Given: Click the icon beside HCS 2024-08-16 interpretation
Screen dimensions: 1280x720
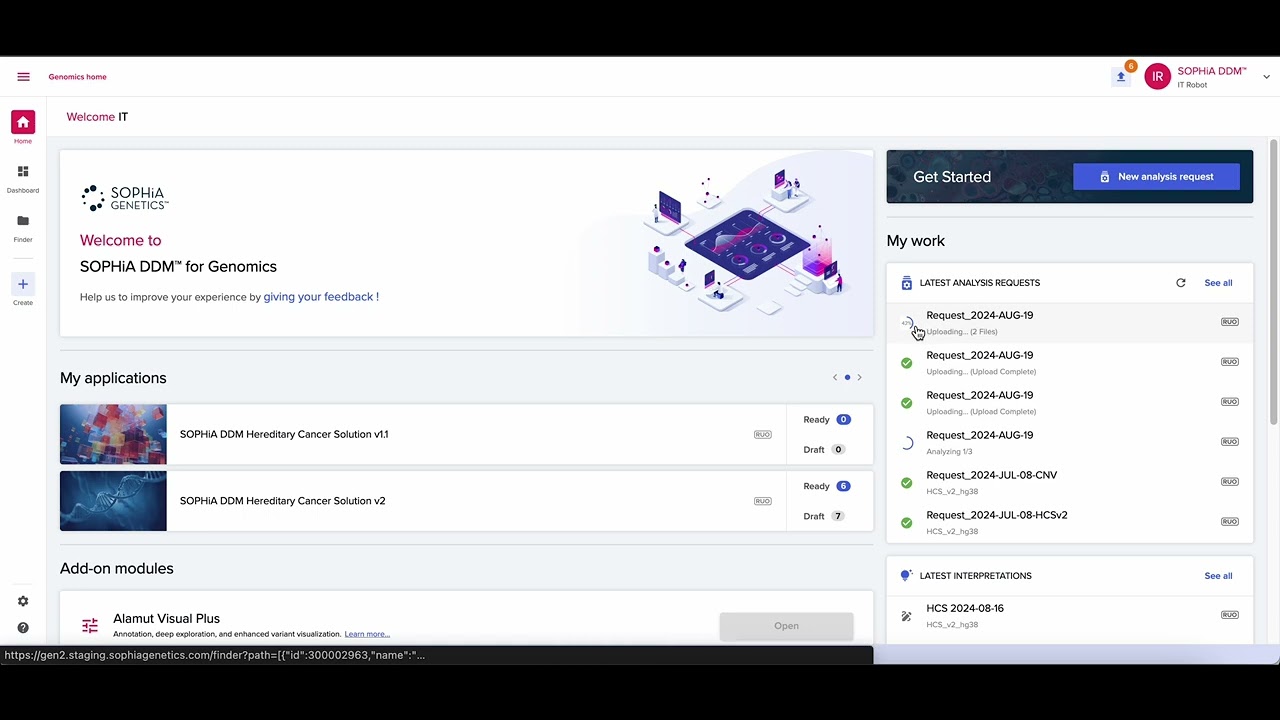Looking at the screenshot, I should (x=906, y=616).
